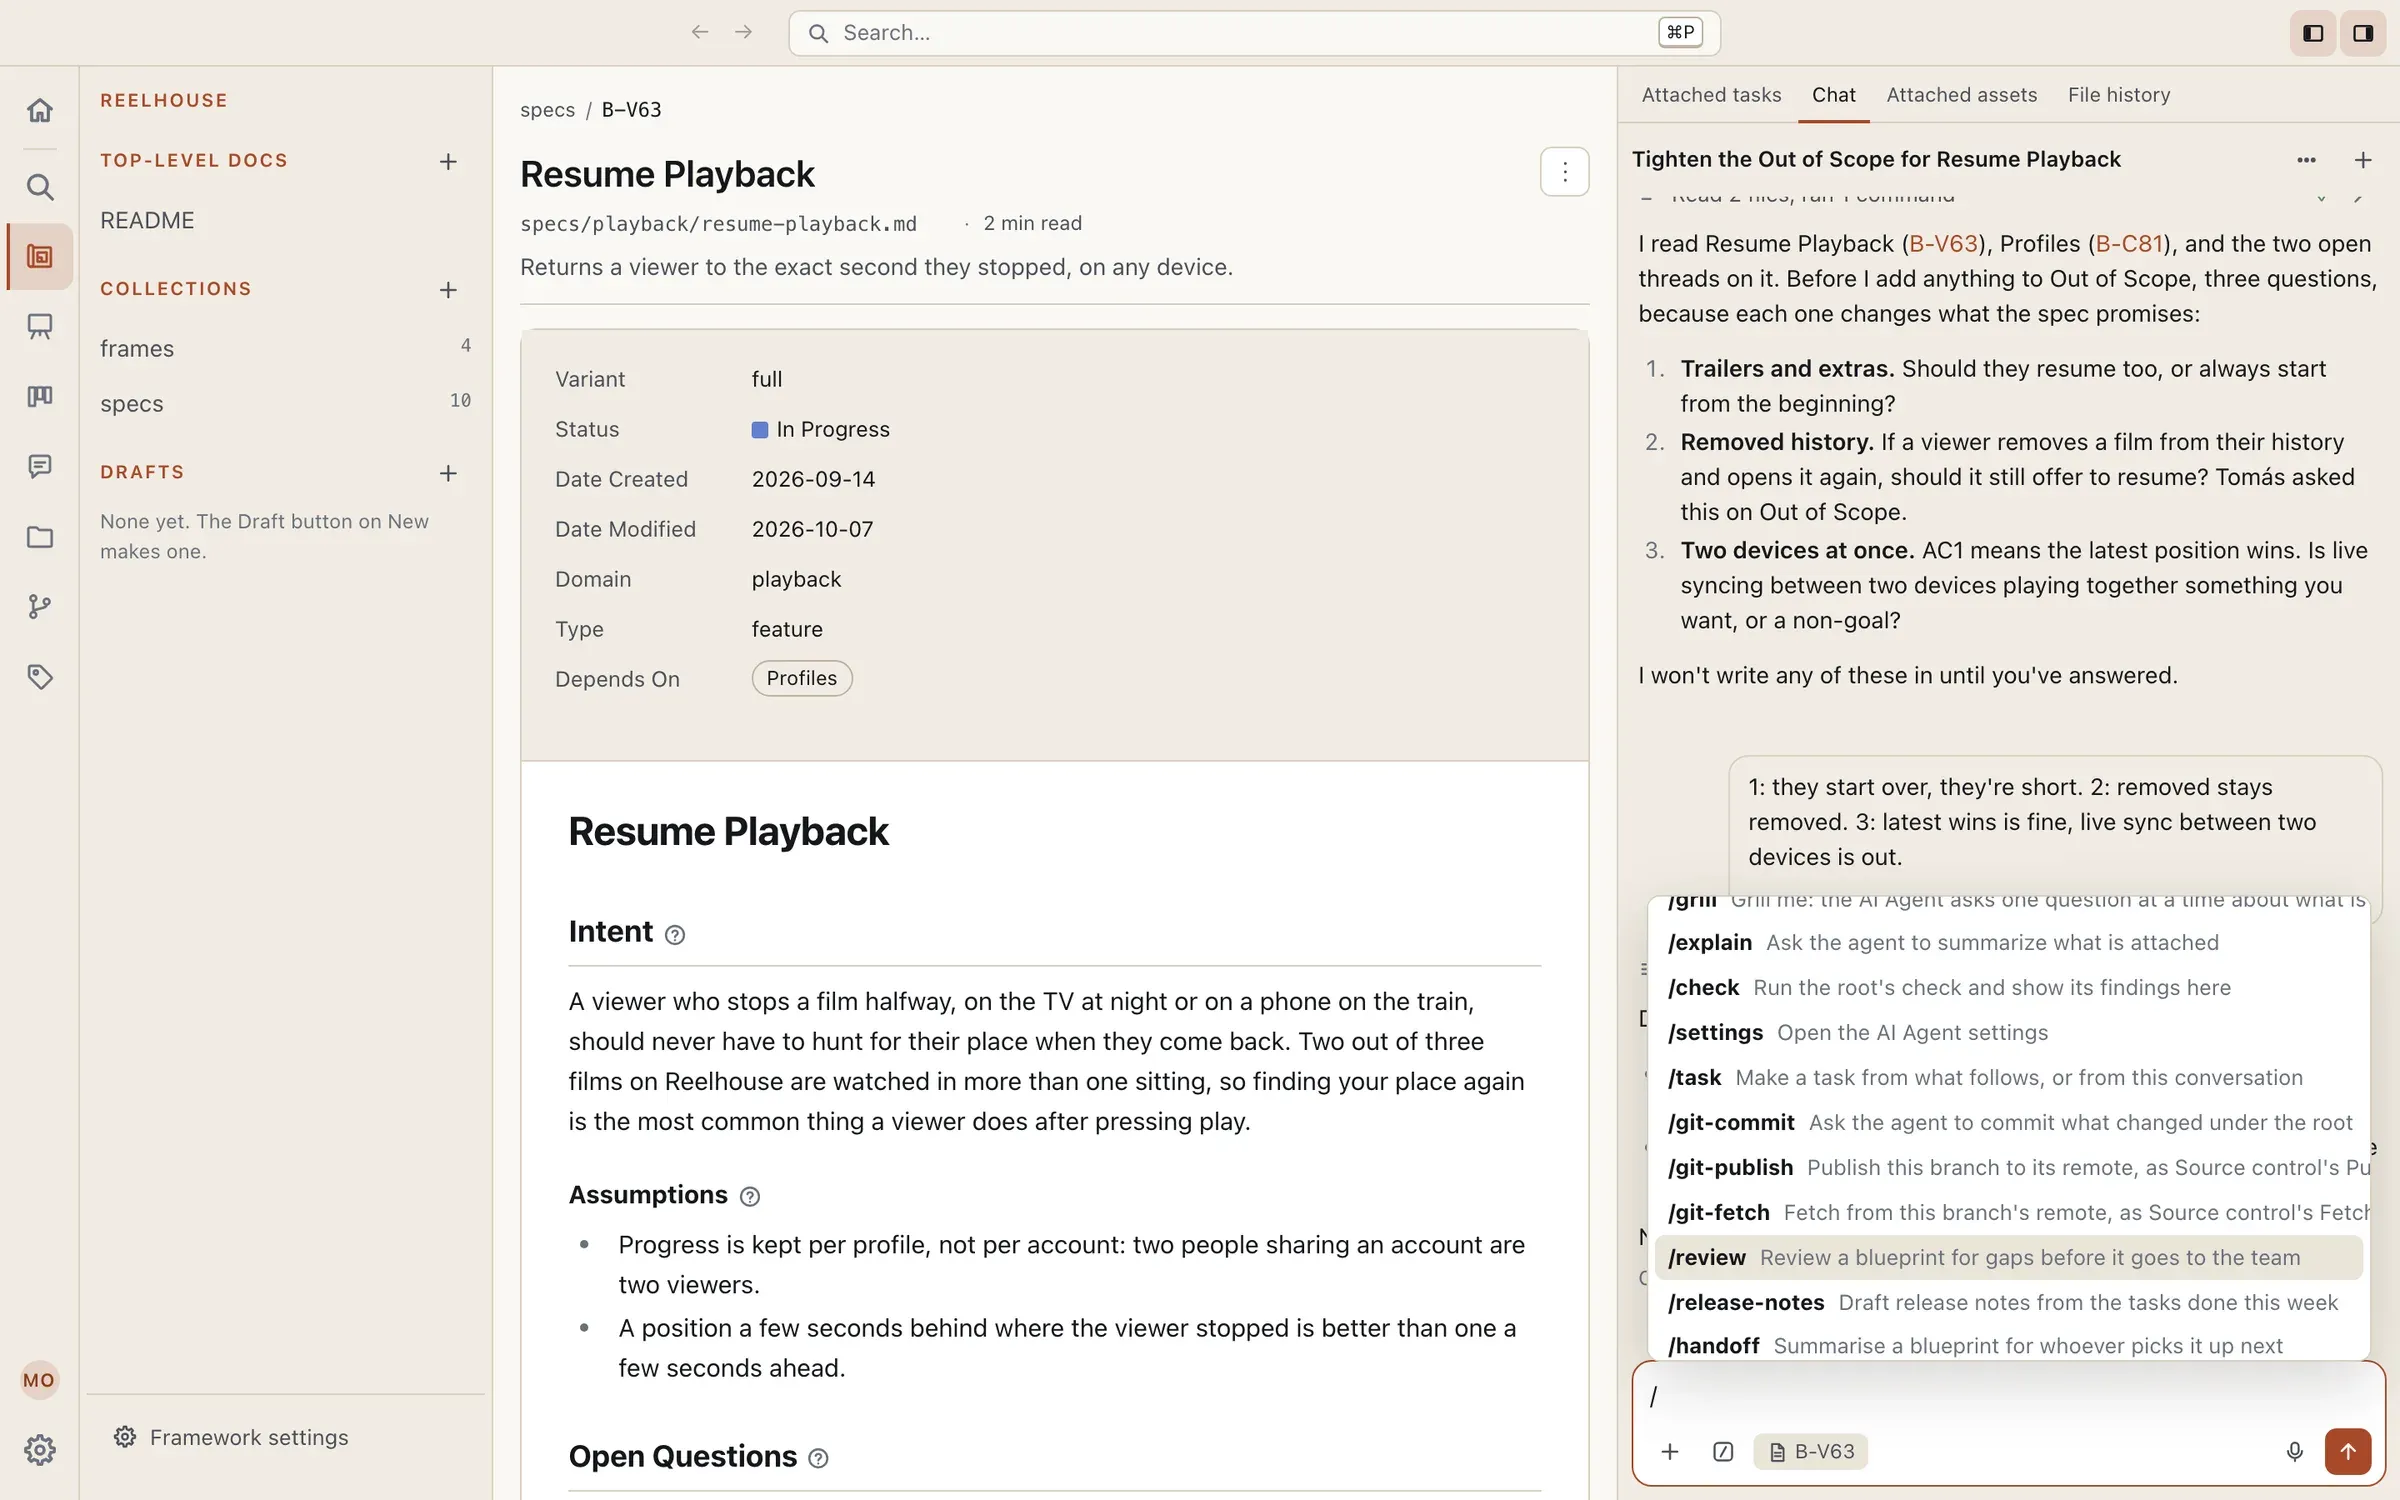2400x1500 pixels.
Task: Choose the /task slash command
Action: point(2008,1077)
